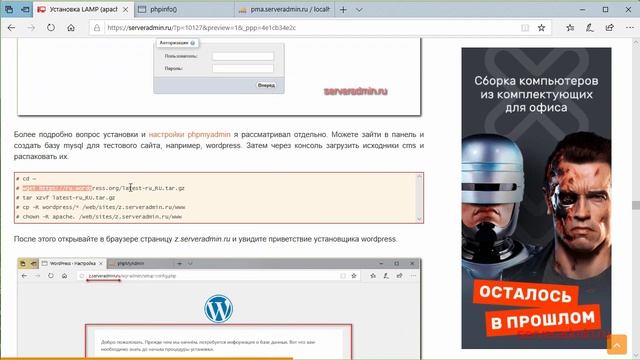
Task: Add this page to favorites star
Action: [541, 28]
